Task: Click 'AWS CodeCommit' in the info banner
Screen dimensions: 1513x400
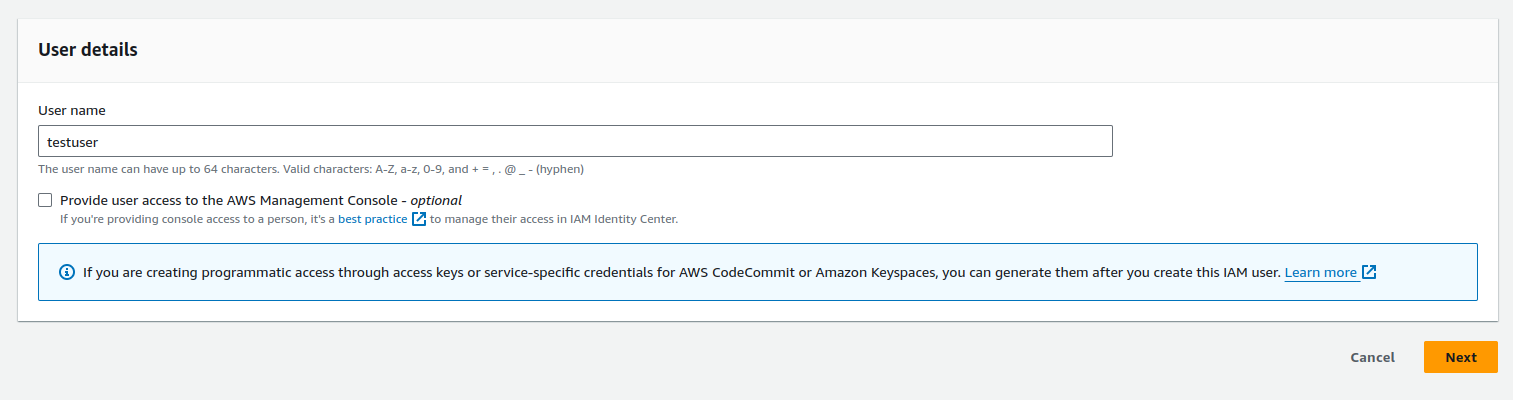Action: (738, 272)
